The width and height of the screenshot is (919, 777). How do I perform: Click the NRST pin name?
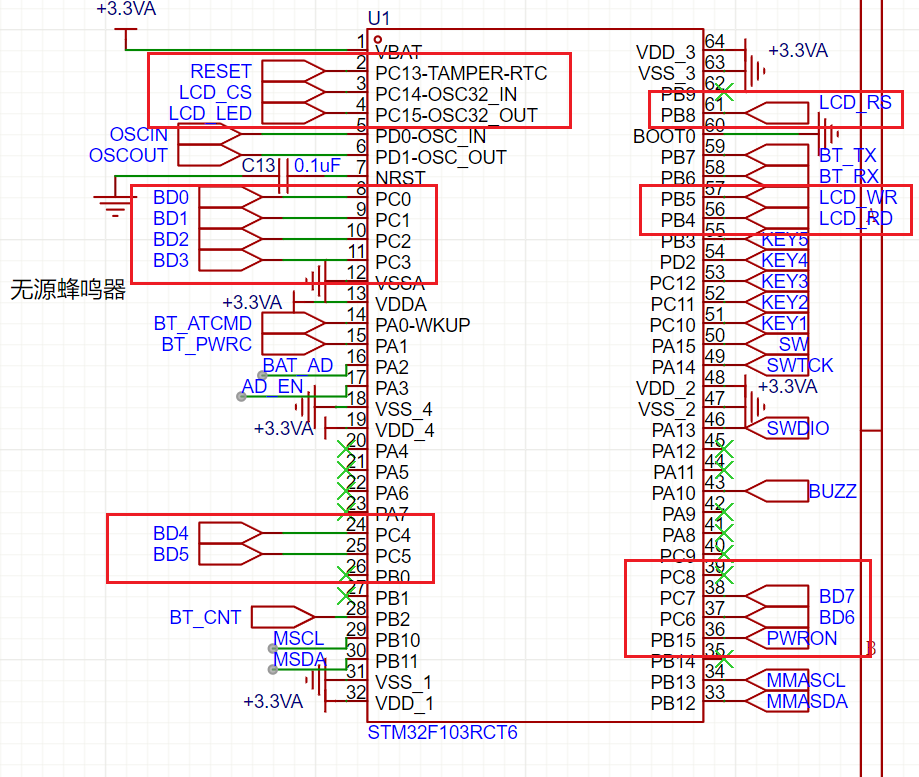click(x=400, y=178)
